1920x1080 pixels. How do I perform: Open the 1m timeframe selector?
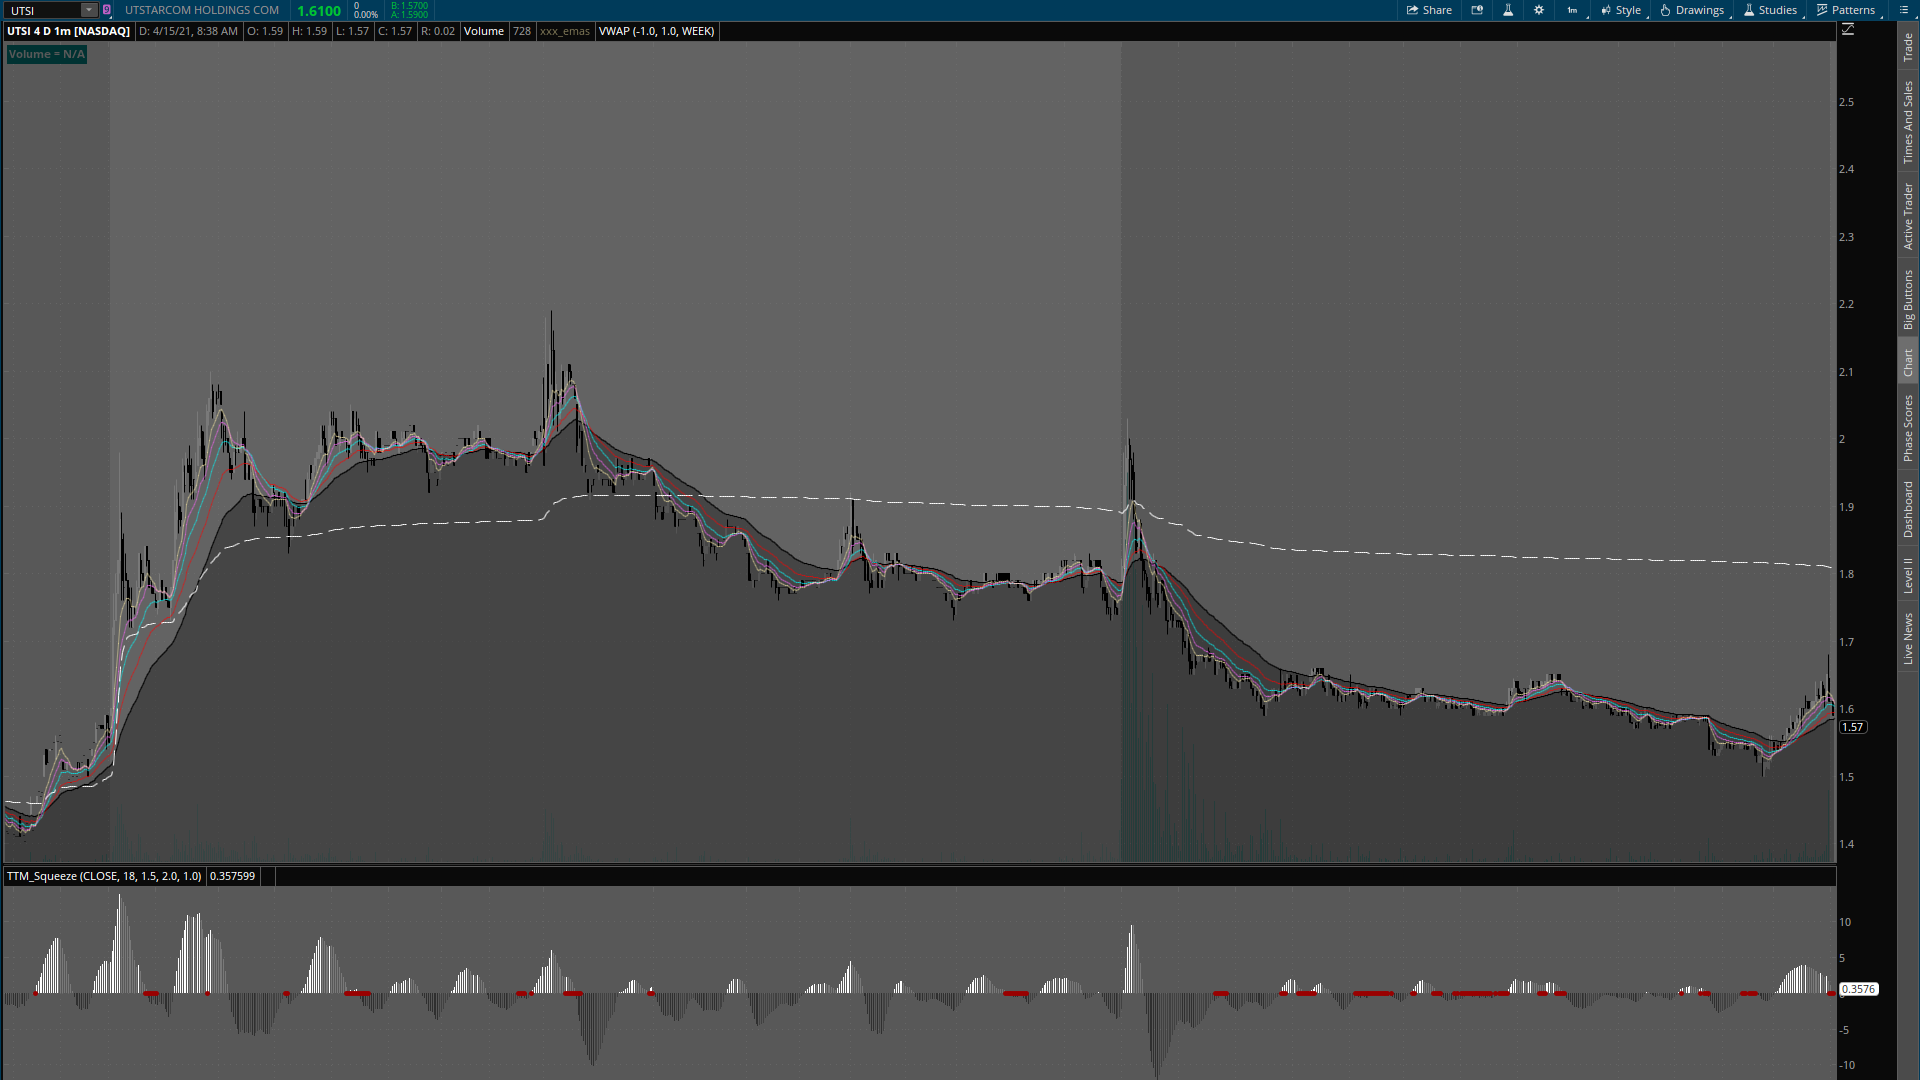click(x=1572, y=10)
